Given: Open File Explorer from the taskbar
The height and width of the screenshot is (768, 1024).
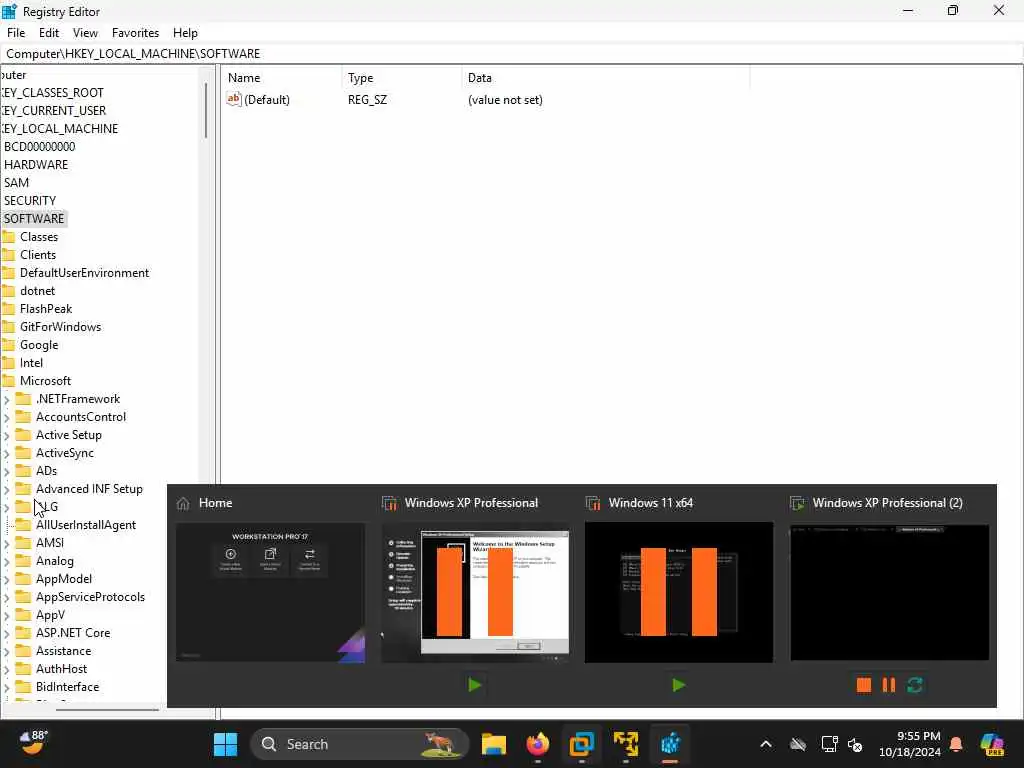Looking at the screenshot, I should click(x=494, y=744).
